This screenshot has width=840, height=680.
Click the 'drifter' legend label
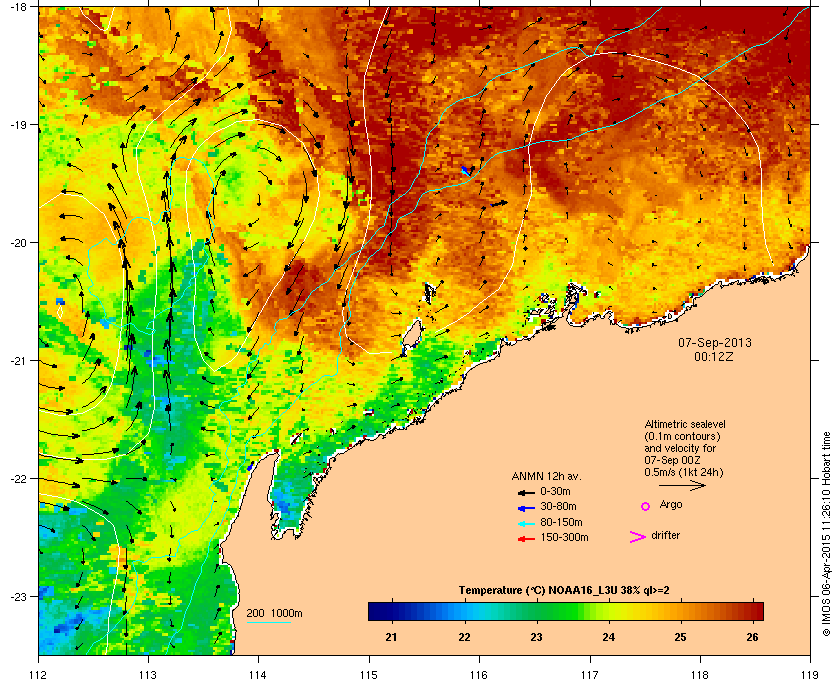click(x=665, y=535)
